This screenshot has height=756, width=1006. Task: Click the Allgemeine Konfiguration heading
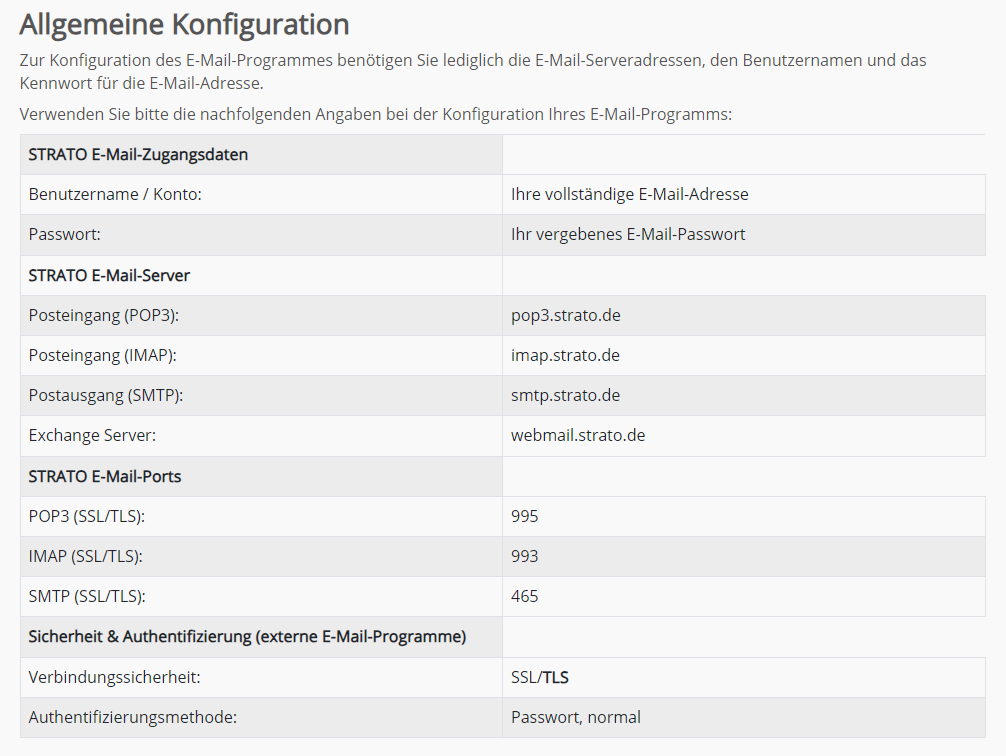(x=184, y=24)
